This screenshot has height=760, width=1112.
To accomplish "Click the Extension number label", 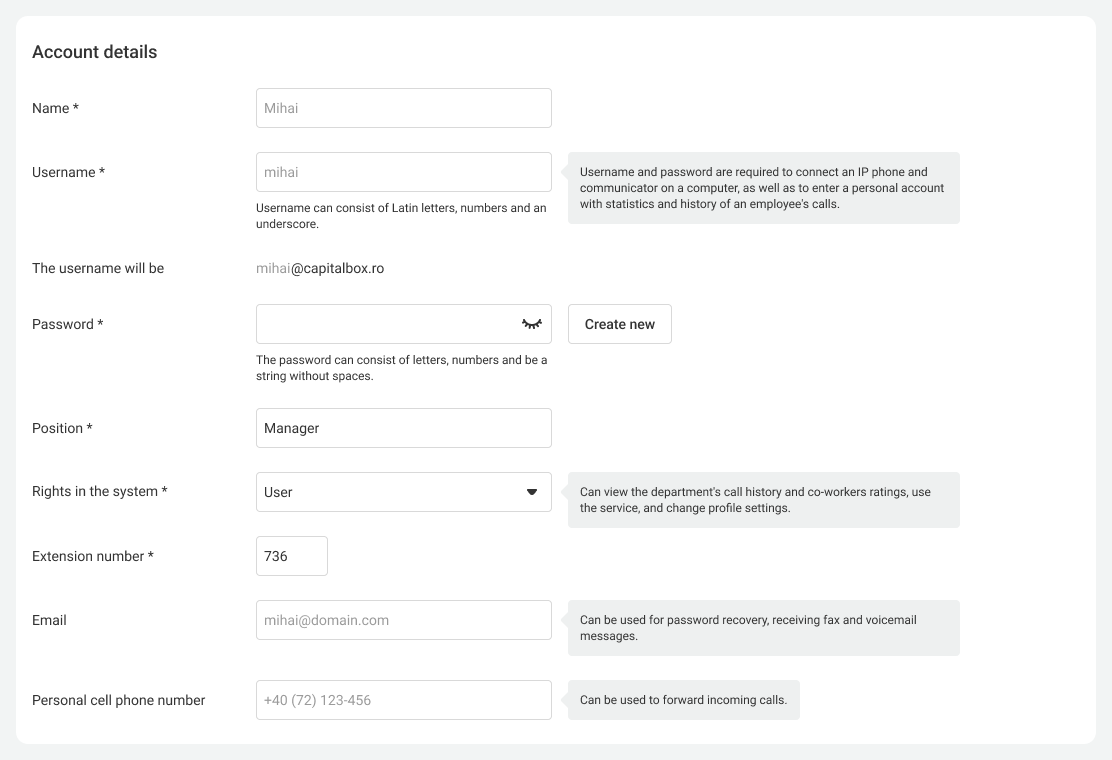I will pyautogui.click(x=92, y=556).
